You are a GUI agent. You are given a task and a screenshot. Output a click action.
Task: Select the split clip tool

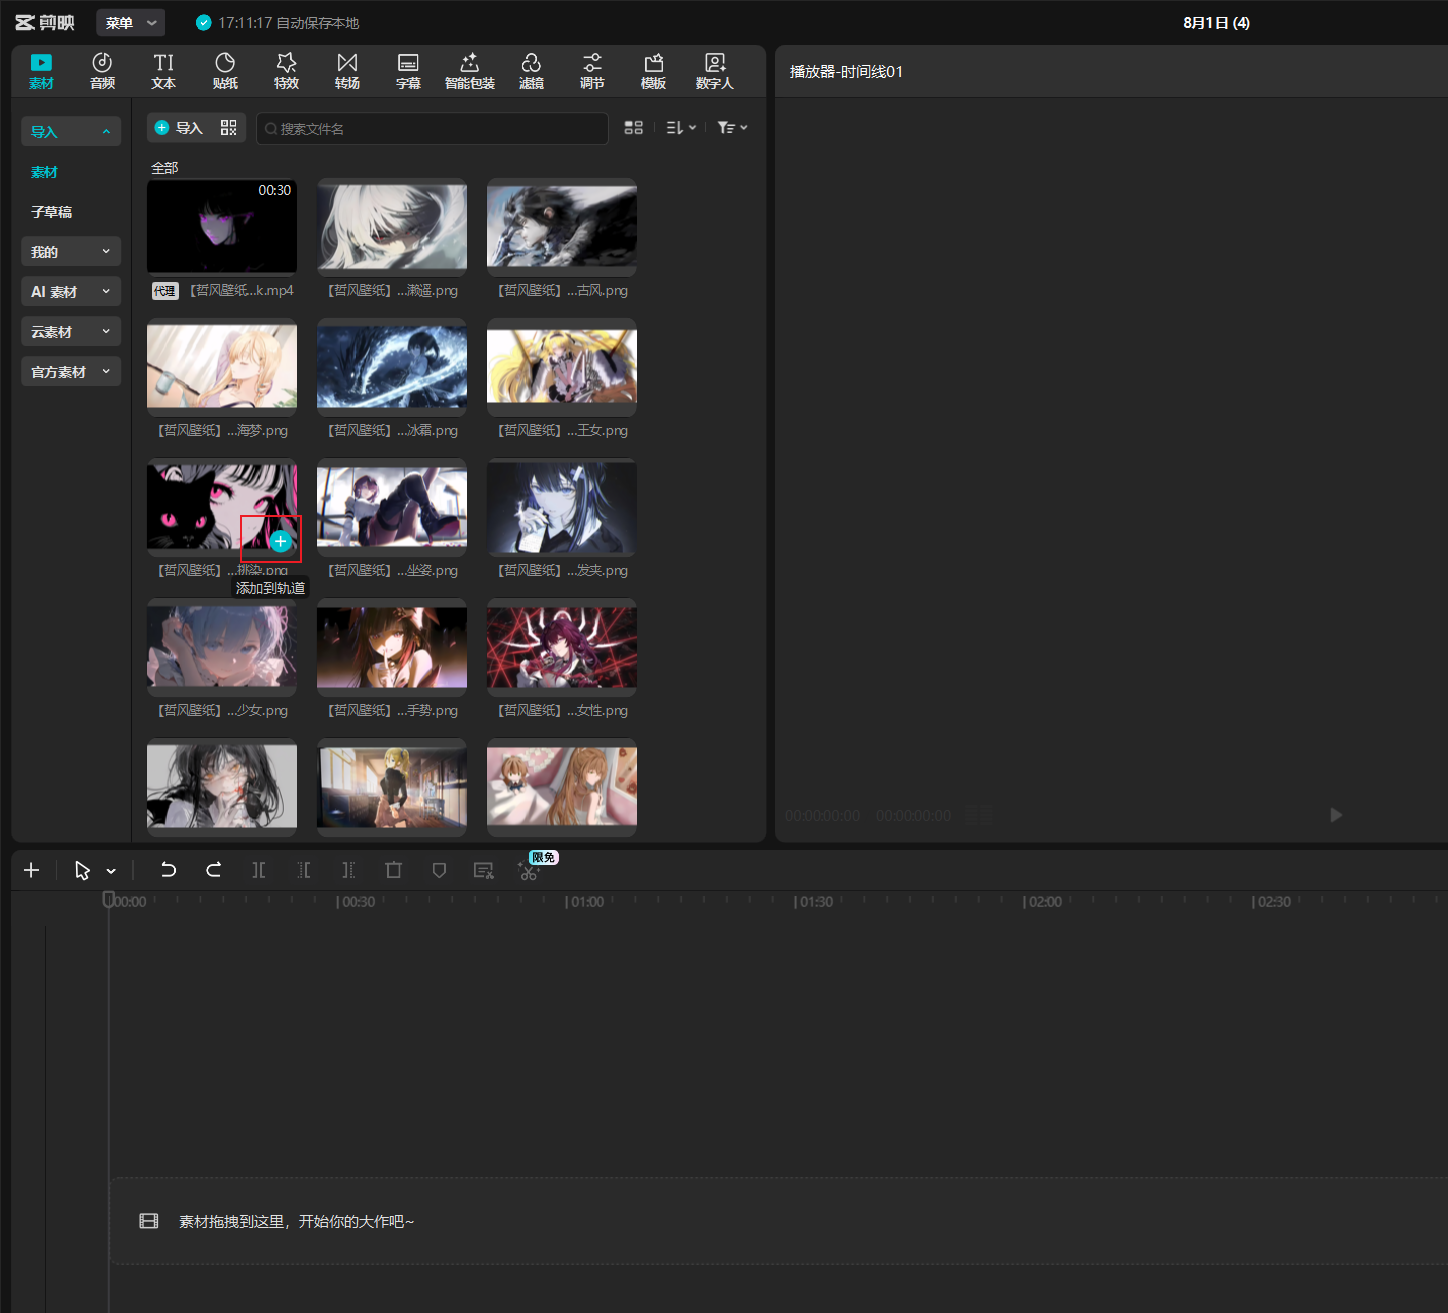259,870
